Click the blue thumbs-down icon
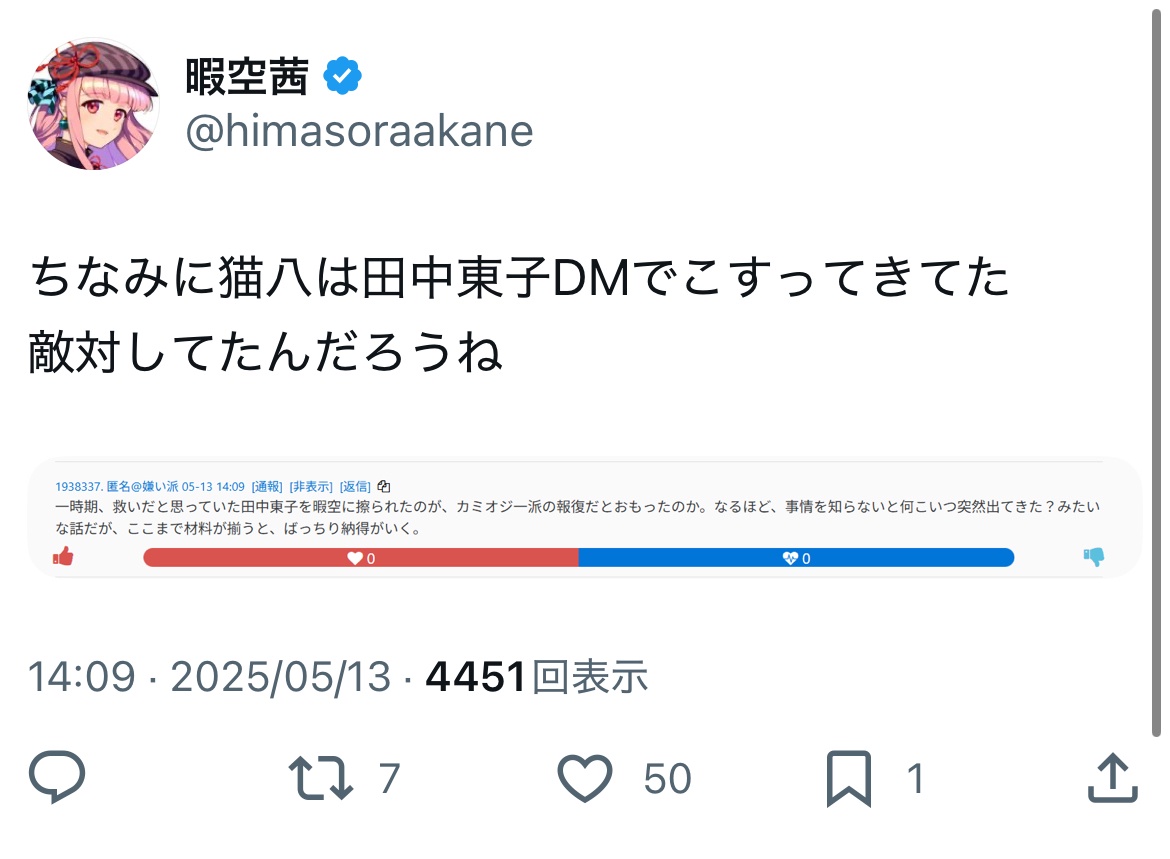 [x=1094, y=557]
